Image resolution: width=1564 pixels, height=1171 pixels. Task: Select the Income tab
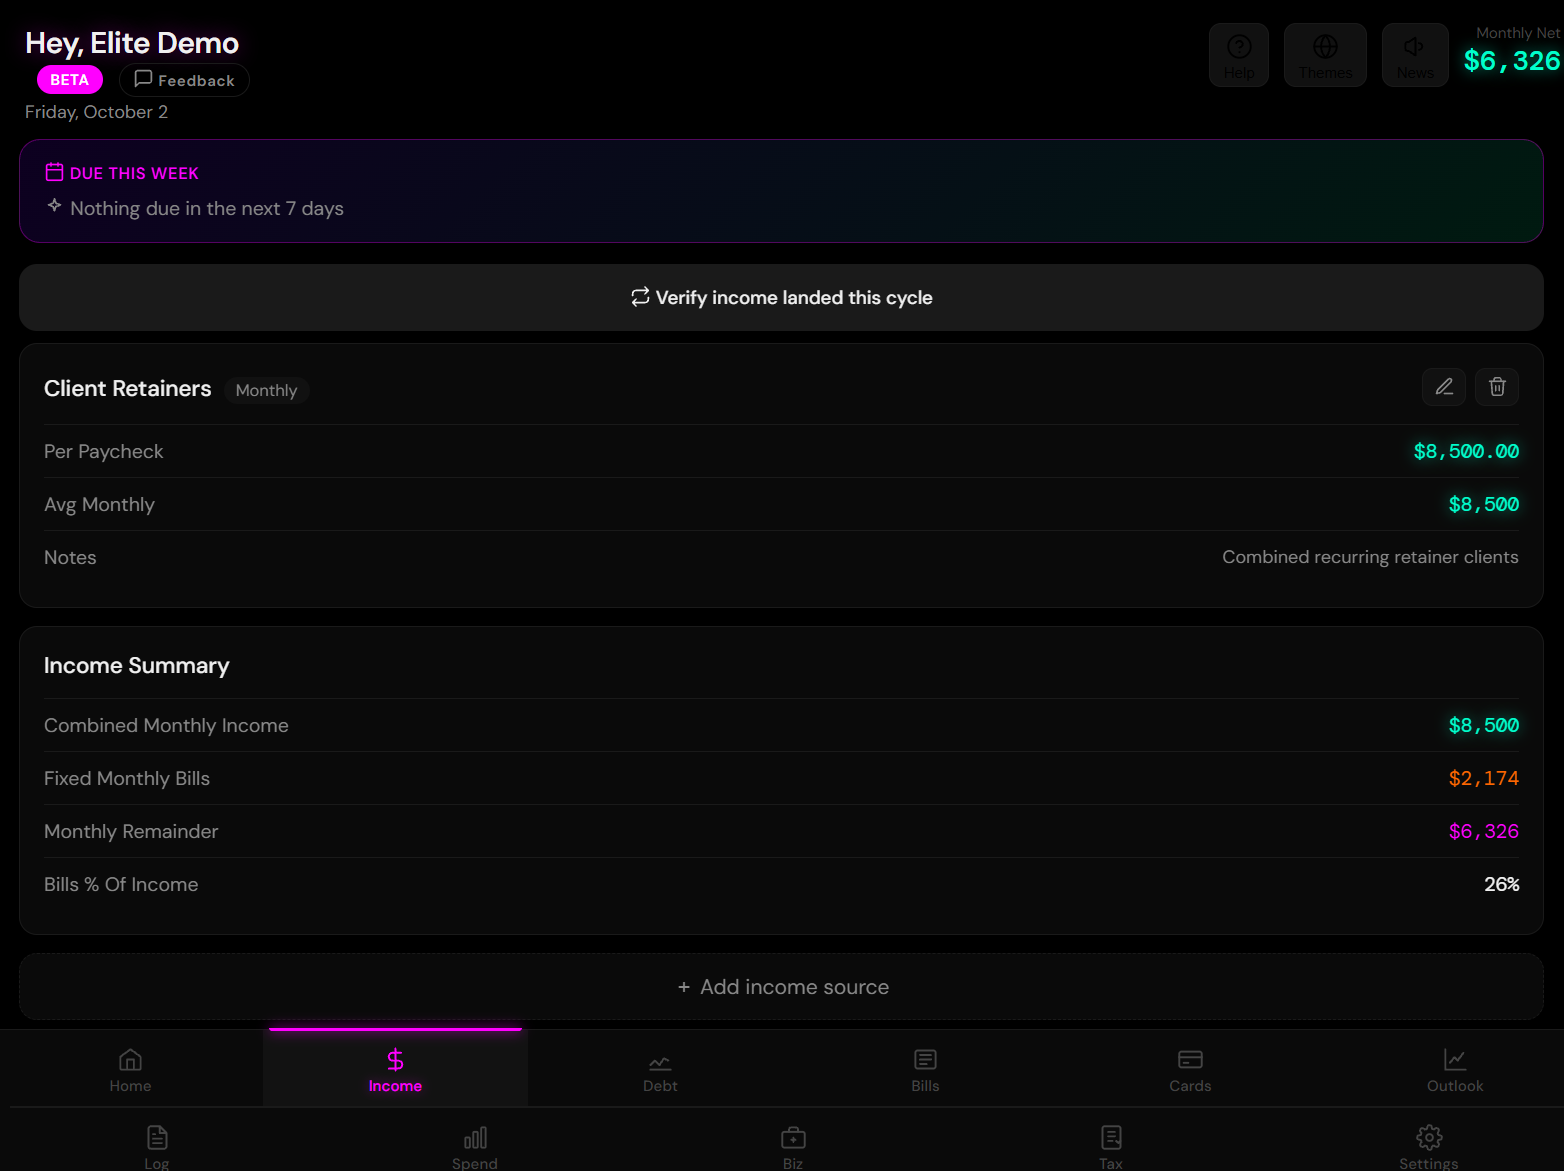[x=395, y=1070]
